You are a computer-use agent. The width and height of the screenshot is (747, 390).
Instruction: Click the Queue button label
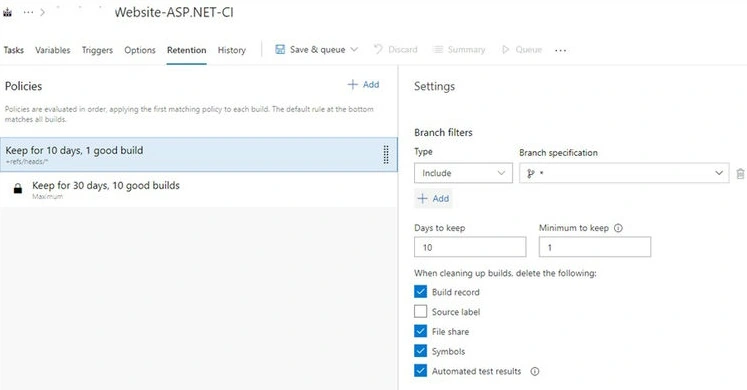click(528, 50)
